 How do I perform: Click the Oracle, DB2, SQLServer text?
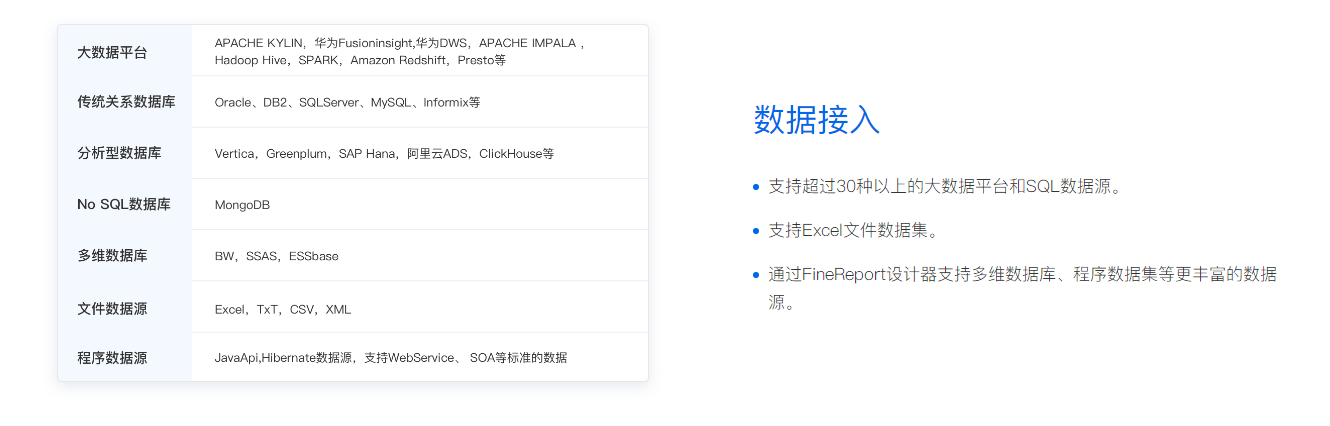coord(347,102)
